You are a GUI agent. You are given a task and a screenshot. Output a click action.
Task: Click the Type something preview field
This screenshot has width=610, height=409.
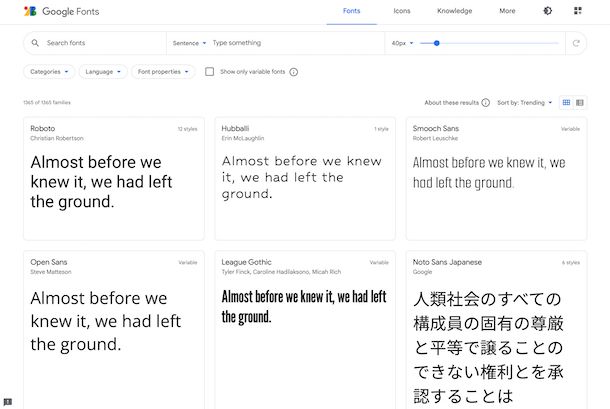[x=296, y=43]
